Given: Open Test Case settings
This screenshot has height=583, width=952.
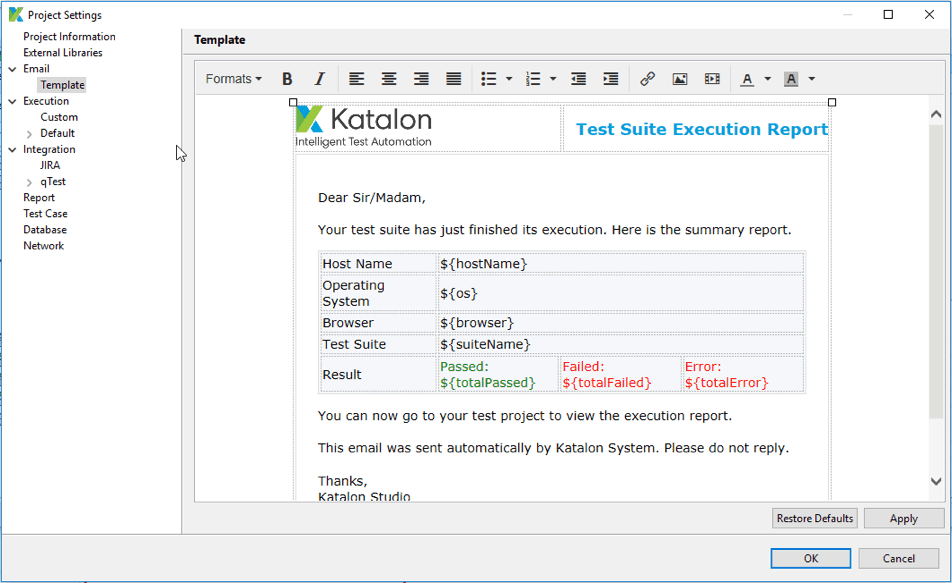Looking at the screenshot, I should tap(45, 214).
